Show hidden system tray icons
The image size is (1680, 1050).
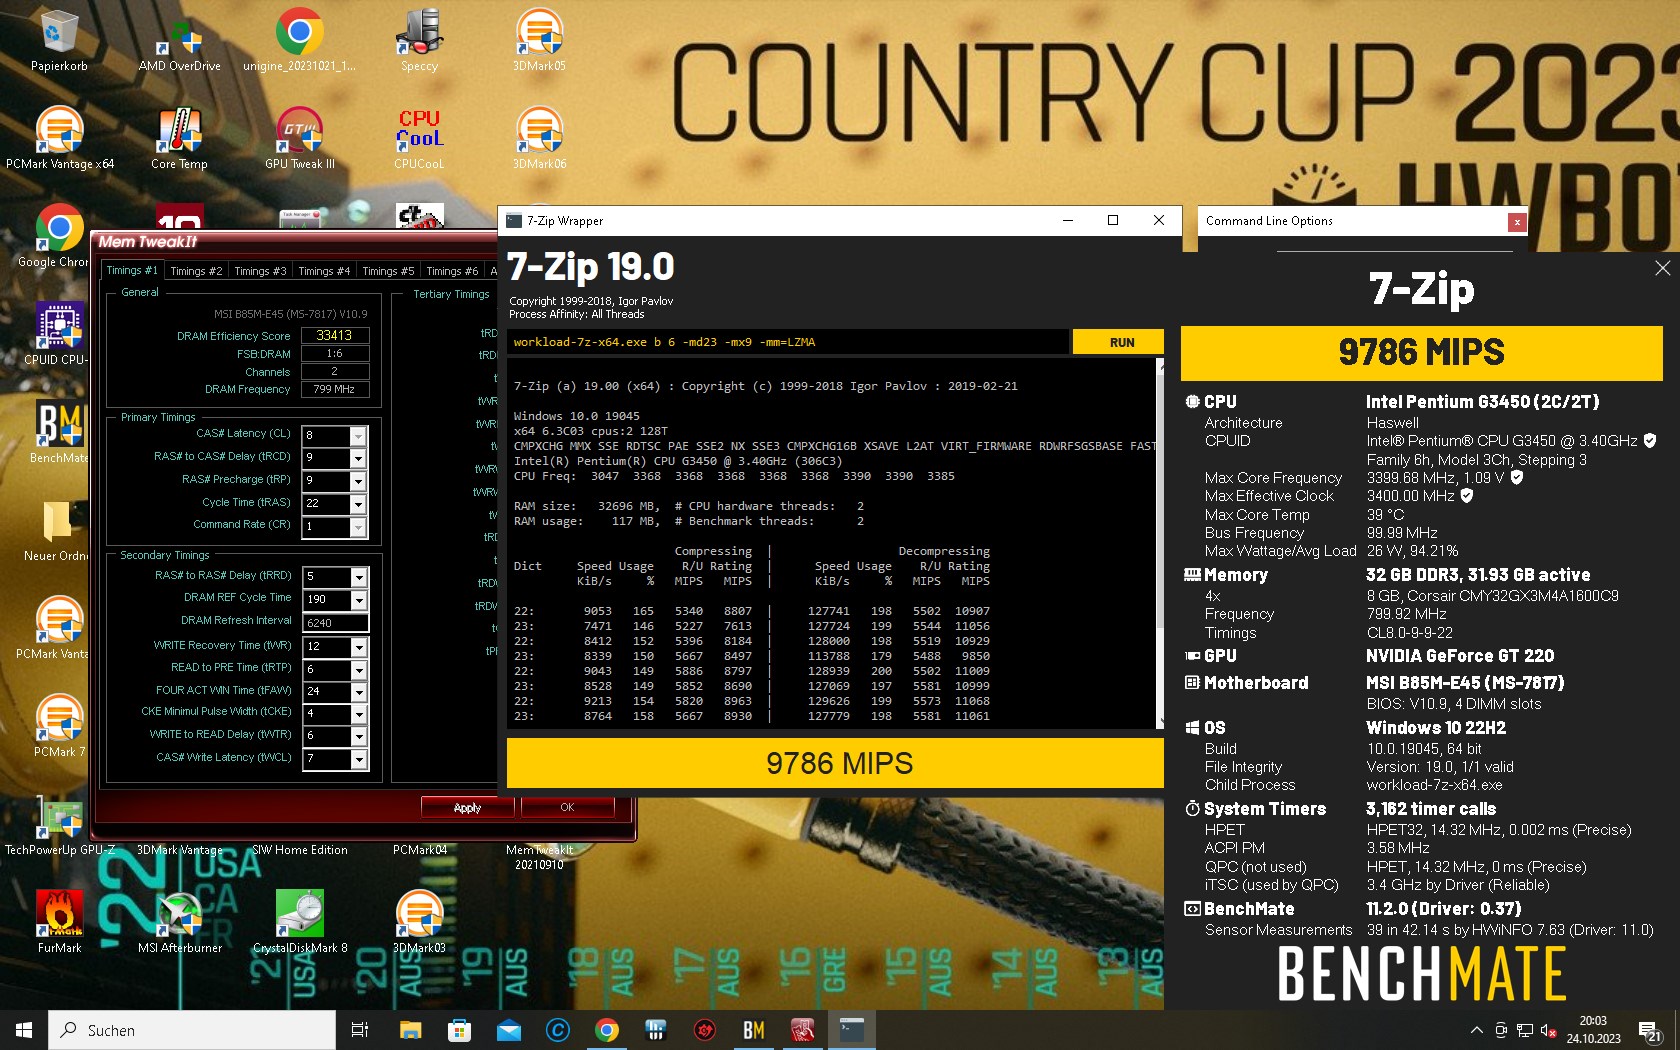click(x=1476, y=1030)
